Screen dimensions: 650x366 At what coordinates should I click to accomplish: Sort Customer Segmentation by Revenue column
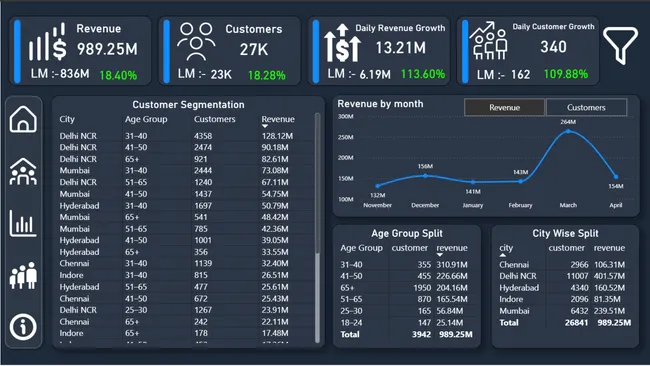click(278, 119)
